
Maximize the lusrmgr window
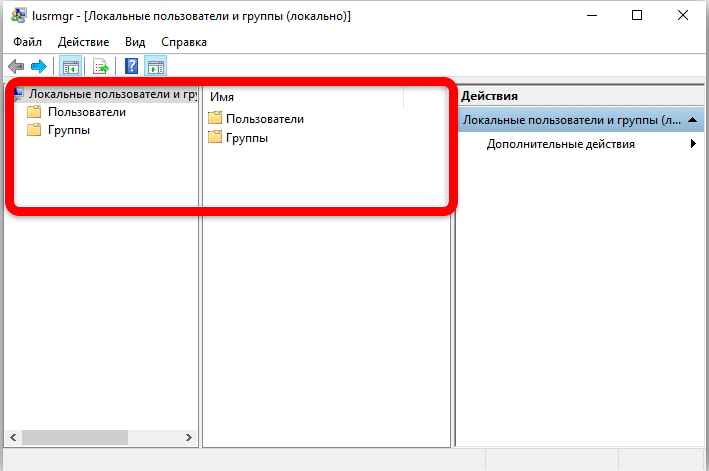click(637, 15)
